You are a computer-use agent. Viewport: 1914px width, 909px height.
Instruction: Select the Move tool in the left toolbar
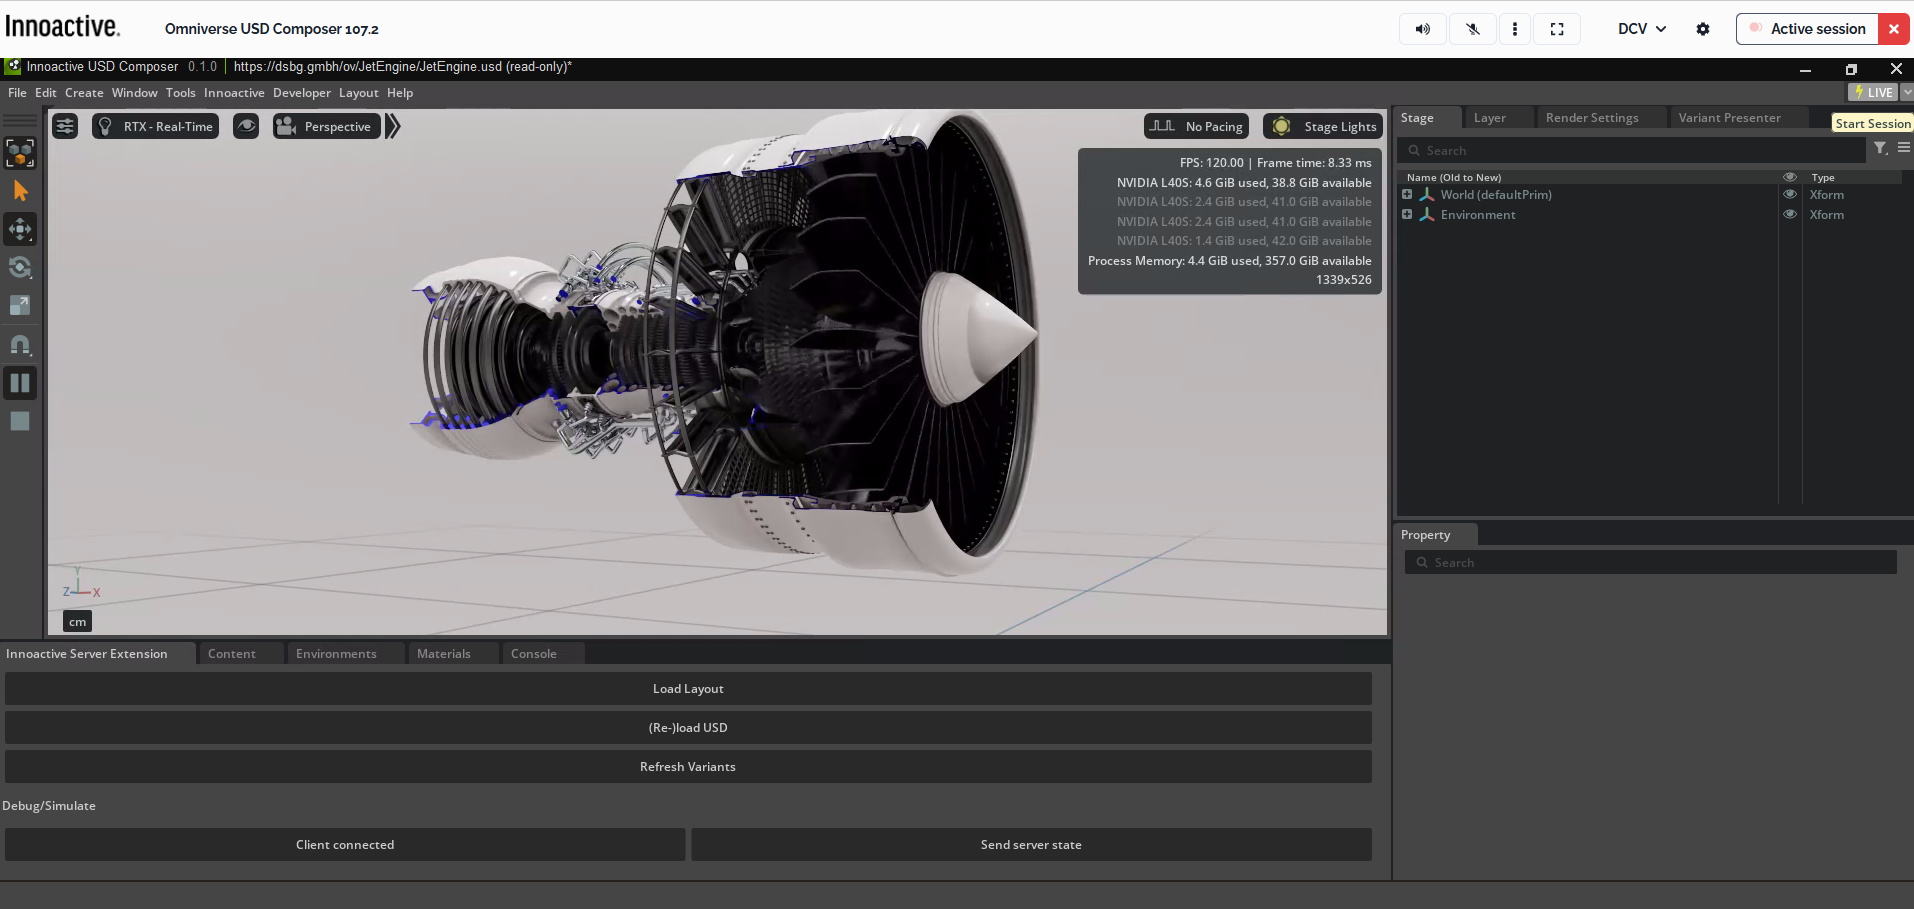point(20,228)
